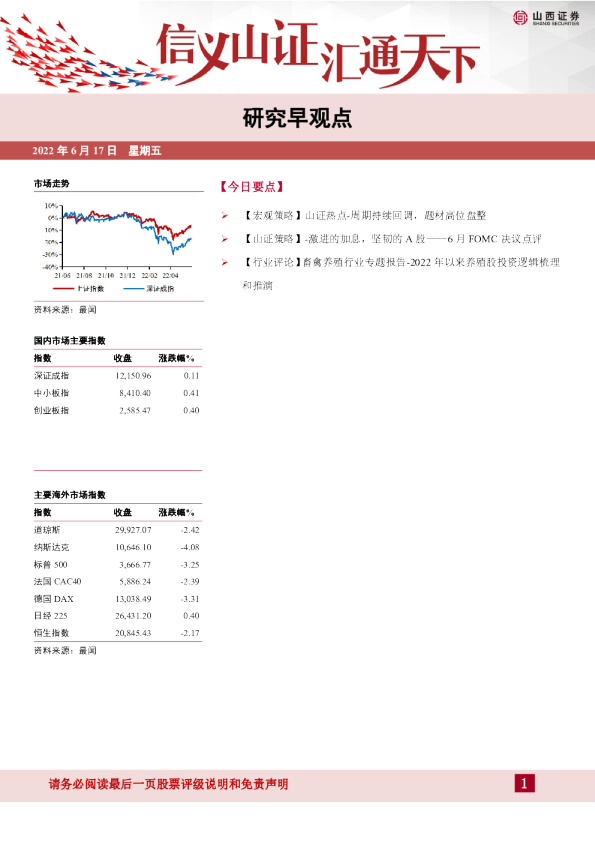Select the 纳斯达克 row in overseas table
The width and height of the screenshot is (595, 842).
(117, 547)
